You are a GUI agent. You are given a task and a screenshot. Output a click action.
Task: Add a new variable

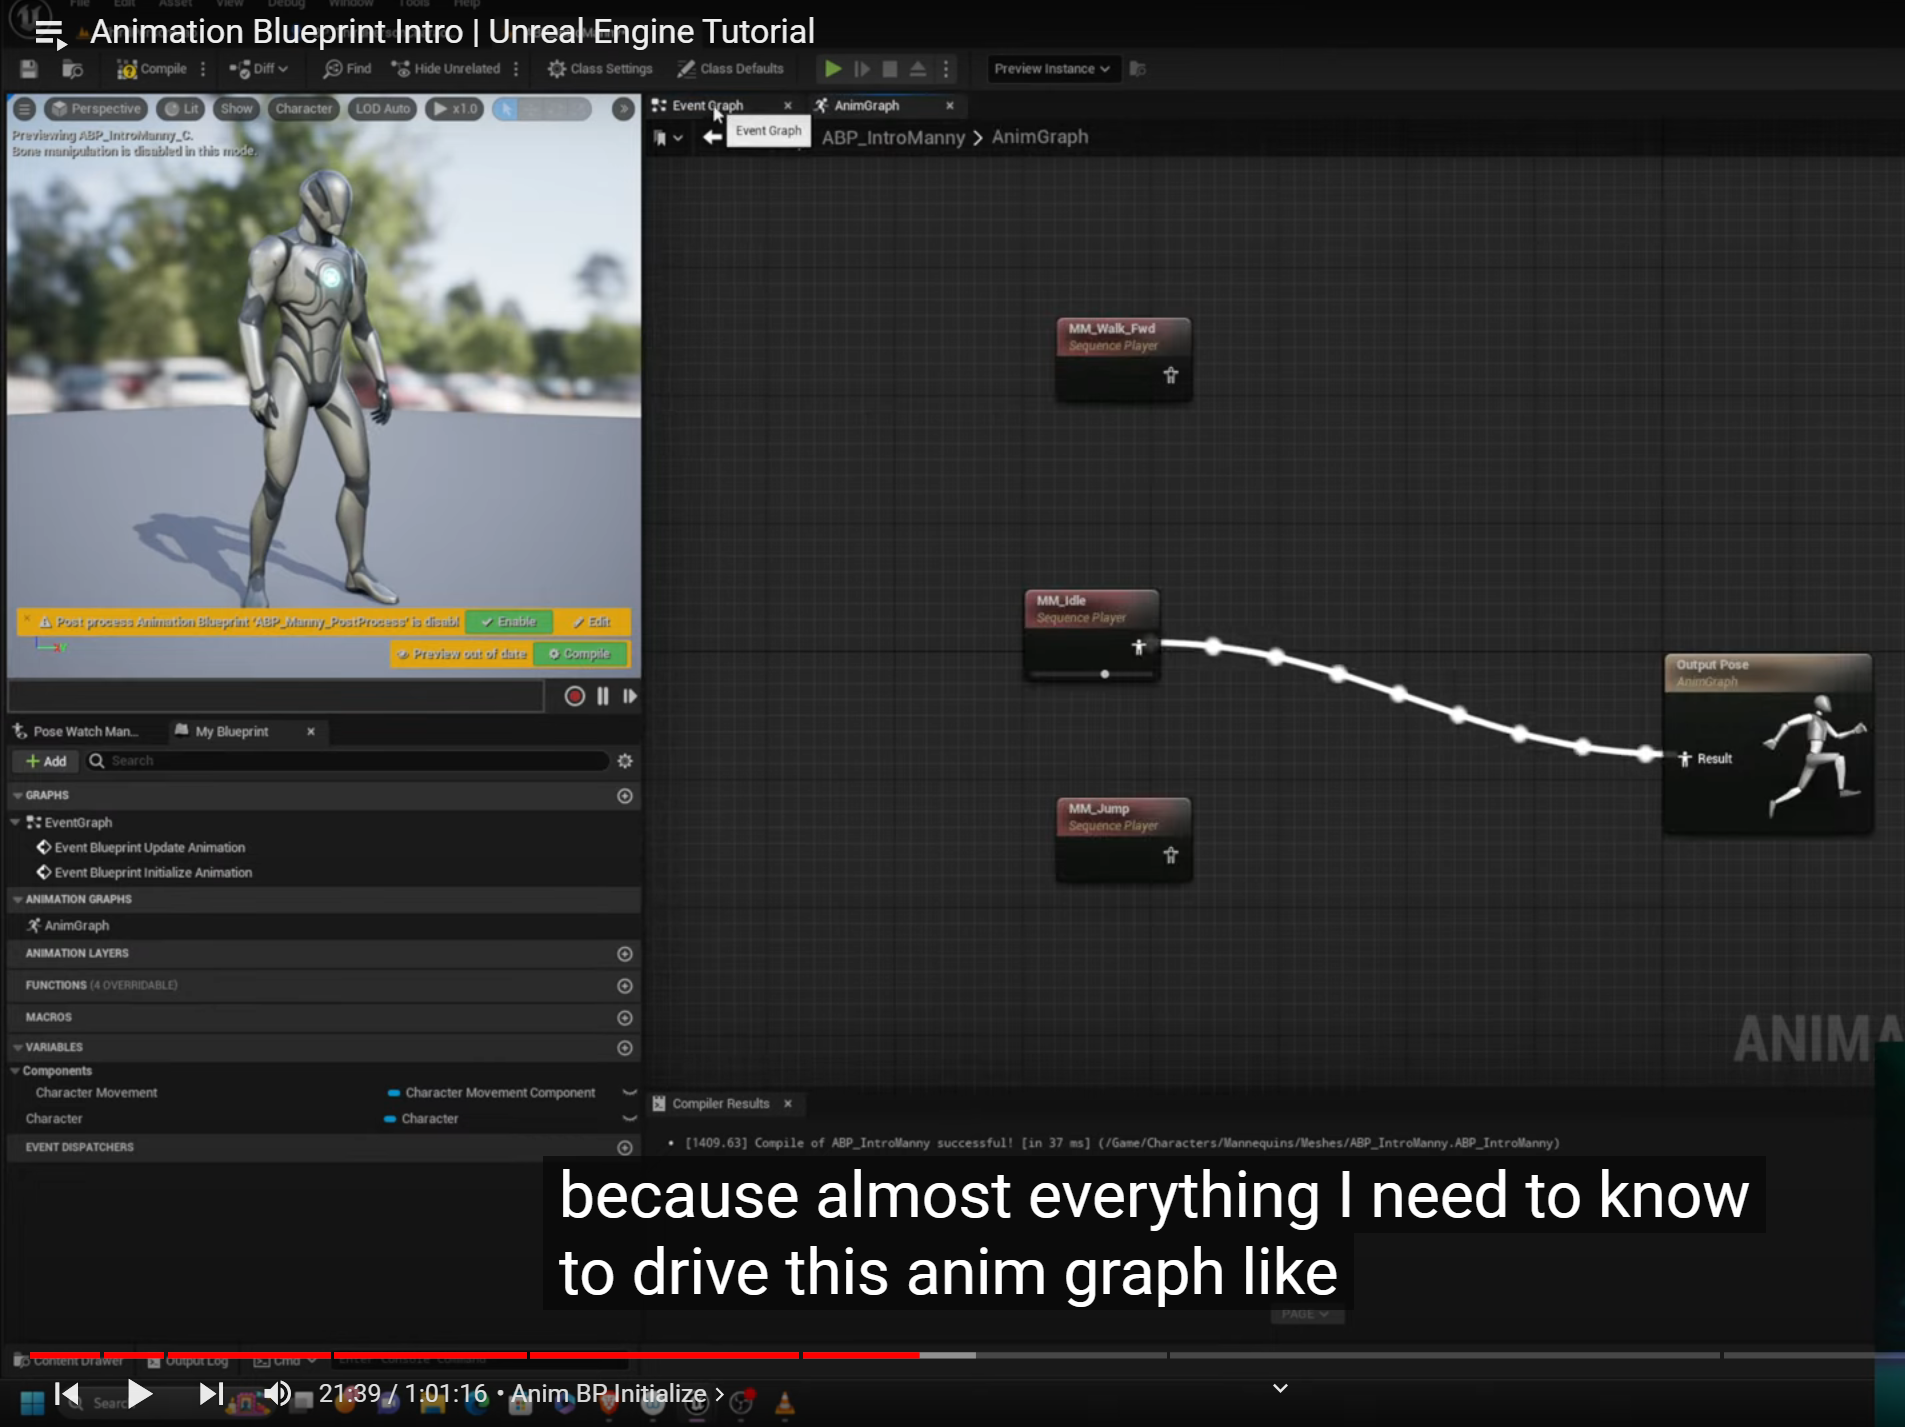625,1048
